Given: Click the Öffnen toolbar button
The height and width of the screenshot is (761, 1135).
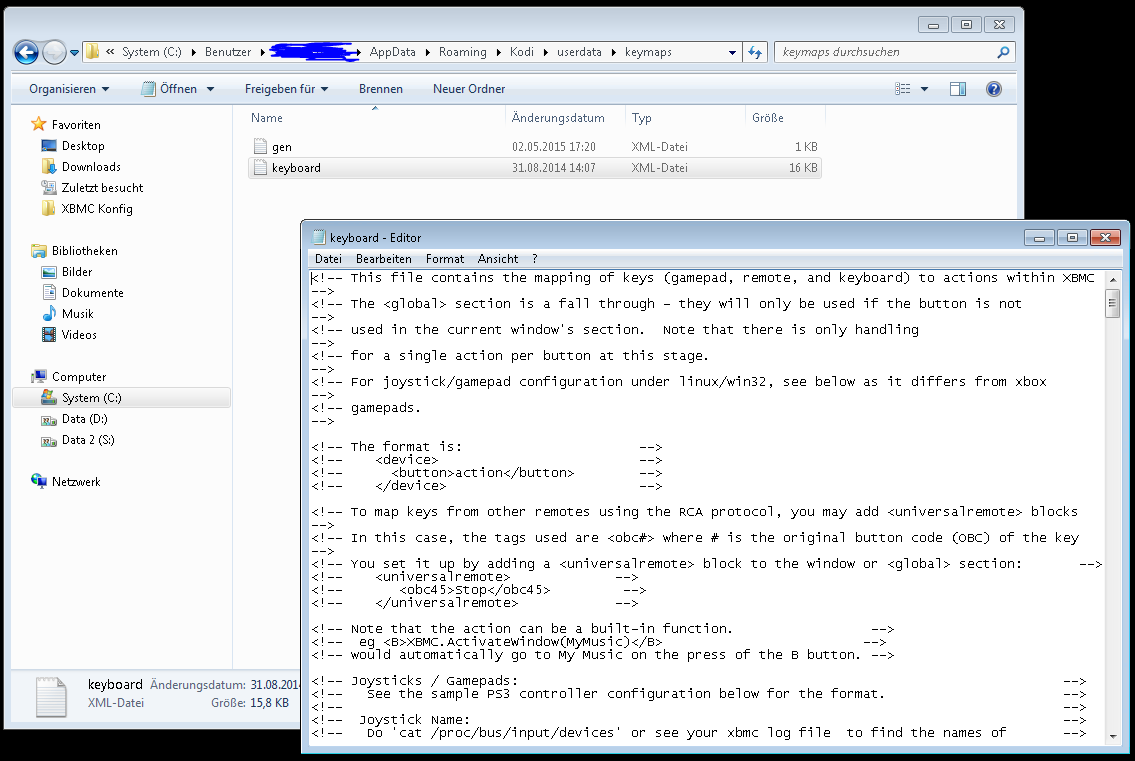Looking at the screenshot, I should click(170, 89).
